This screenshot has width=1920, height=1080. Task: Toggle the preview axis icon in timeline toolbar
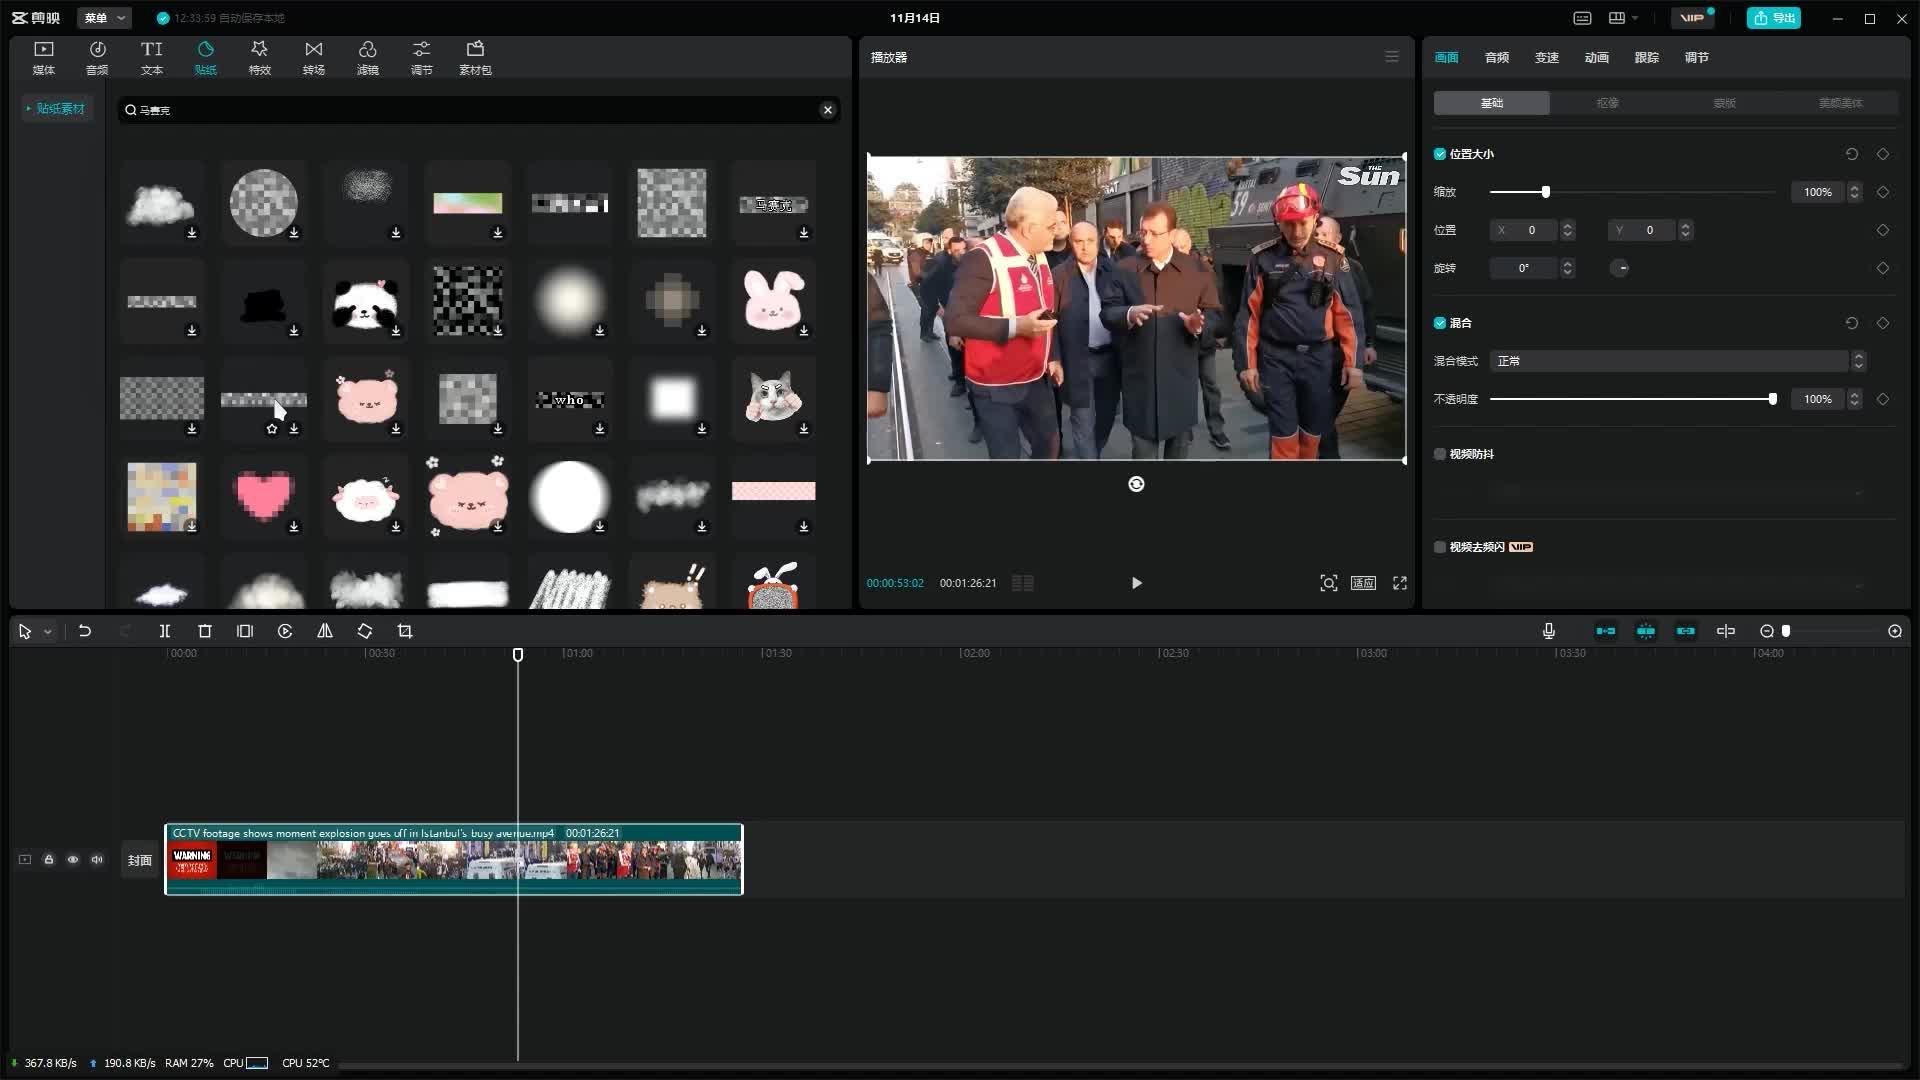click(x=1726, y=631)
